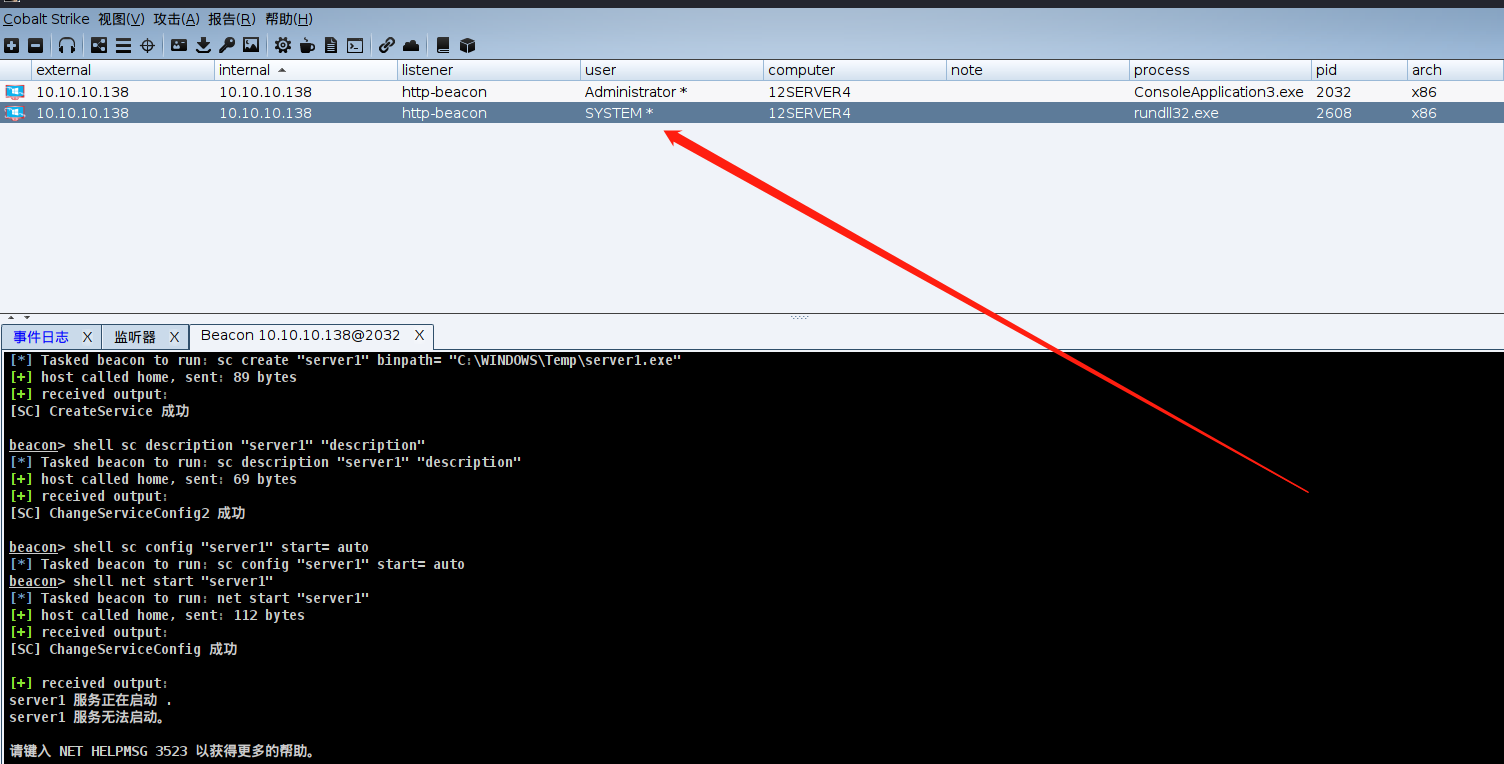Click the "[SC] CreateService 成功" output line
The width and height of the screenshot is (1504, 764).
pyautogui.click(x=99, y=411)
